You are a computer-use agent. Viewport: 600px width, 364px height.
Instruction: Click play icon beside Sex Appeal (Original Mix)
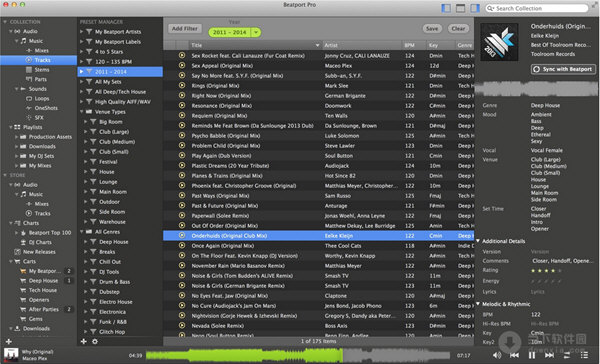tap(182, 65)
